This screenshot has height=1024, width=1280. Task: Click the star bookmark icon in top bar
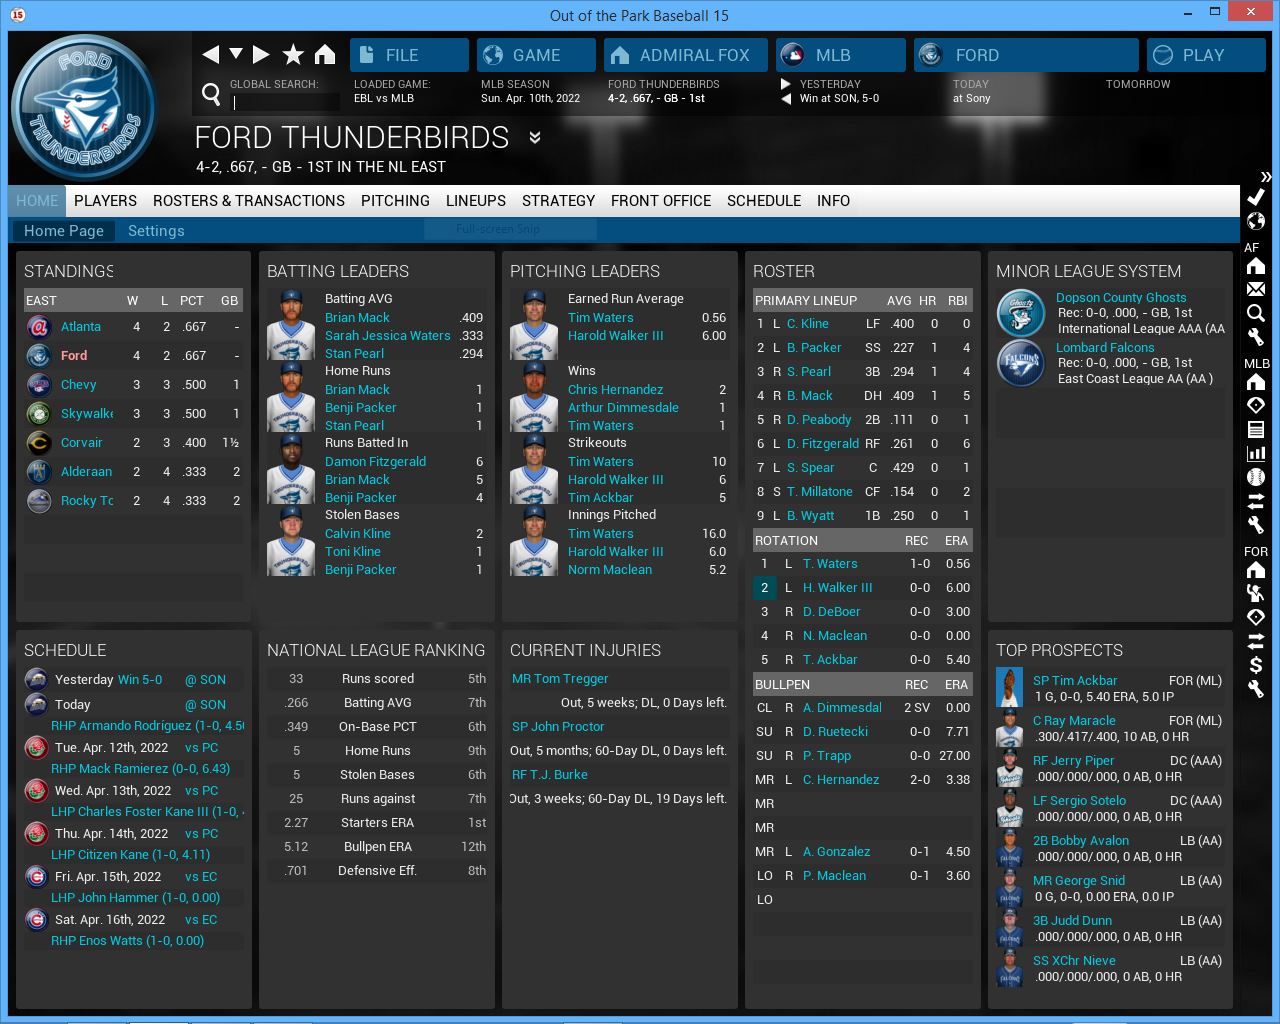click(293, 55)
